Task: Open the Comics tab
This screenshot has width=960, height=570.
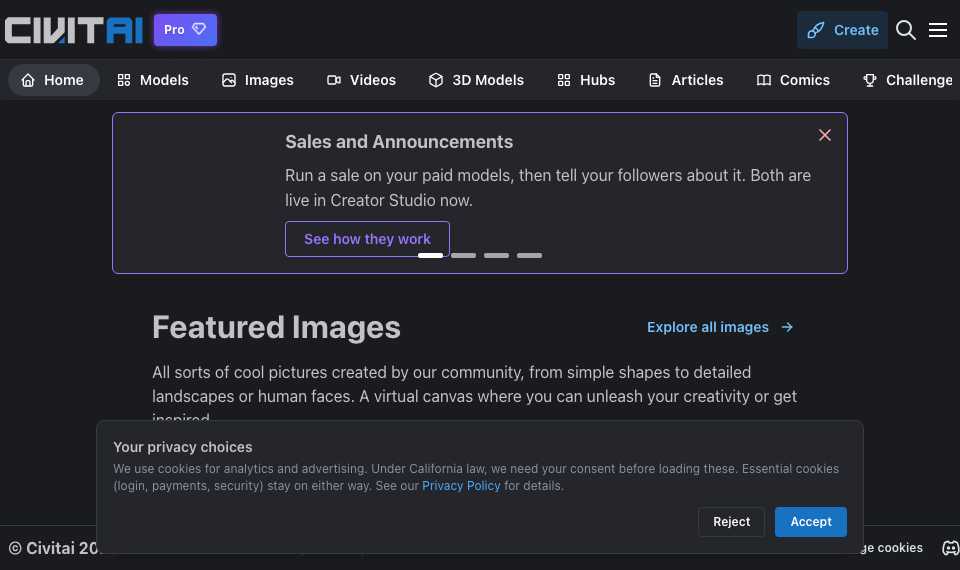Action: pyautogui.click(x=793, y=80)
